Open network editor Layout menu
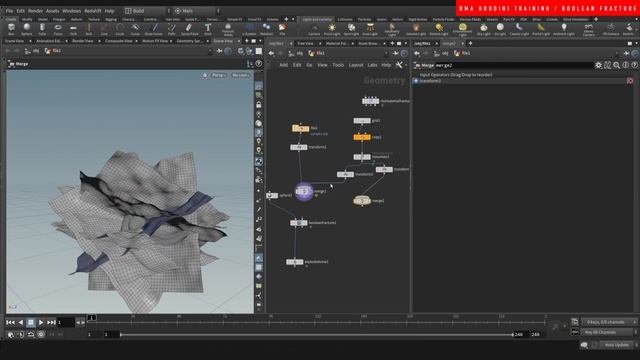 (356, 65)
